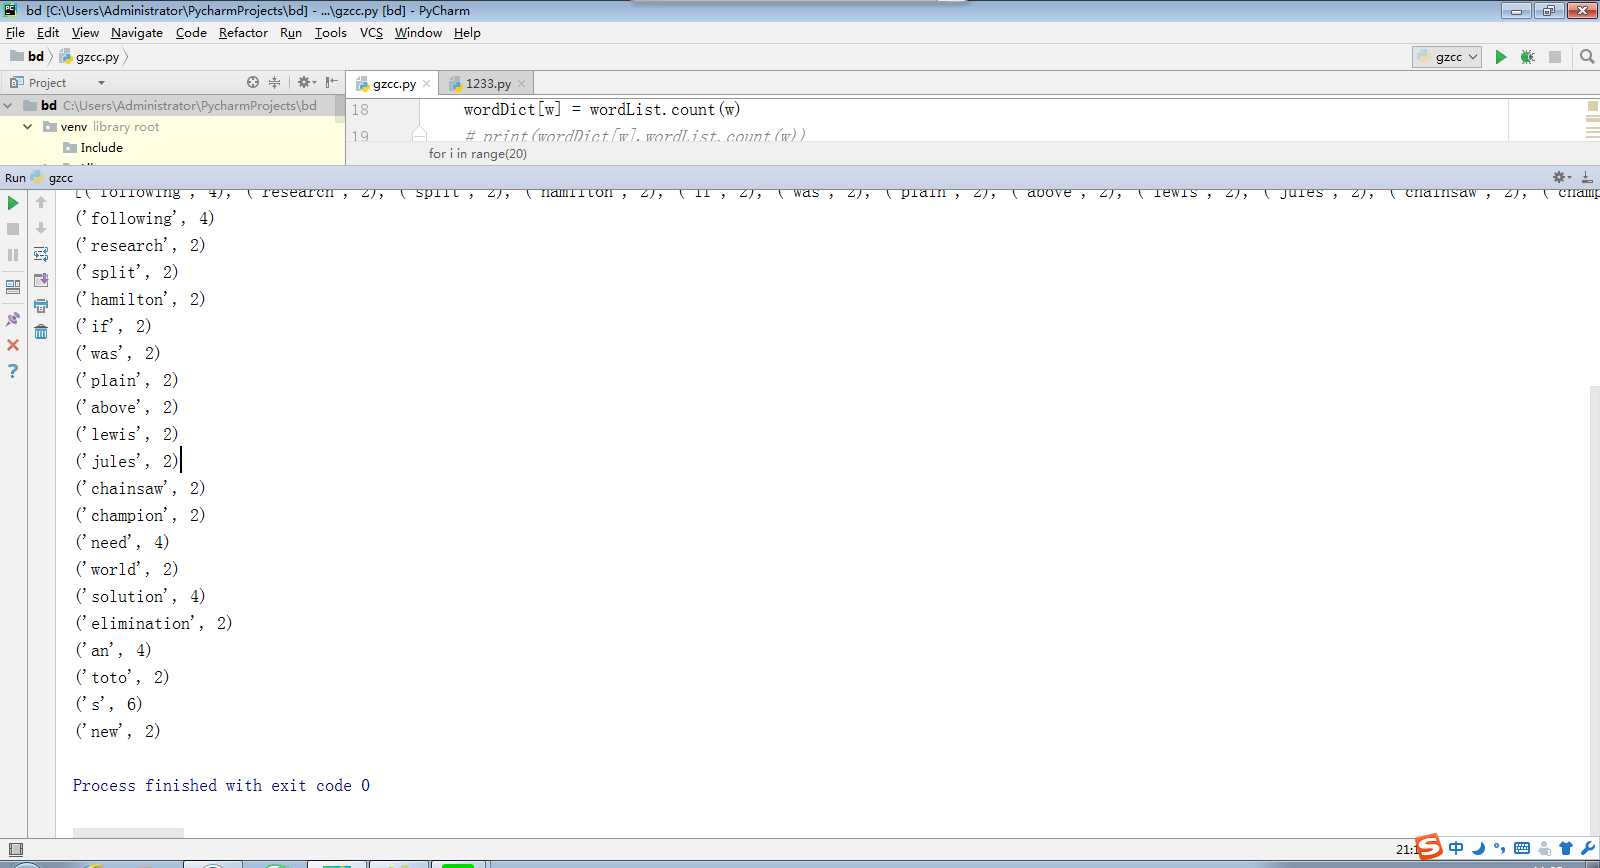Collapse the bd project root

[9, 105]
